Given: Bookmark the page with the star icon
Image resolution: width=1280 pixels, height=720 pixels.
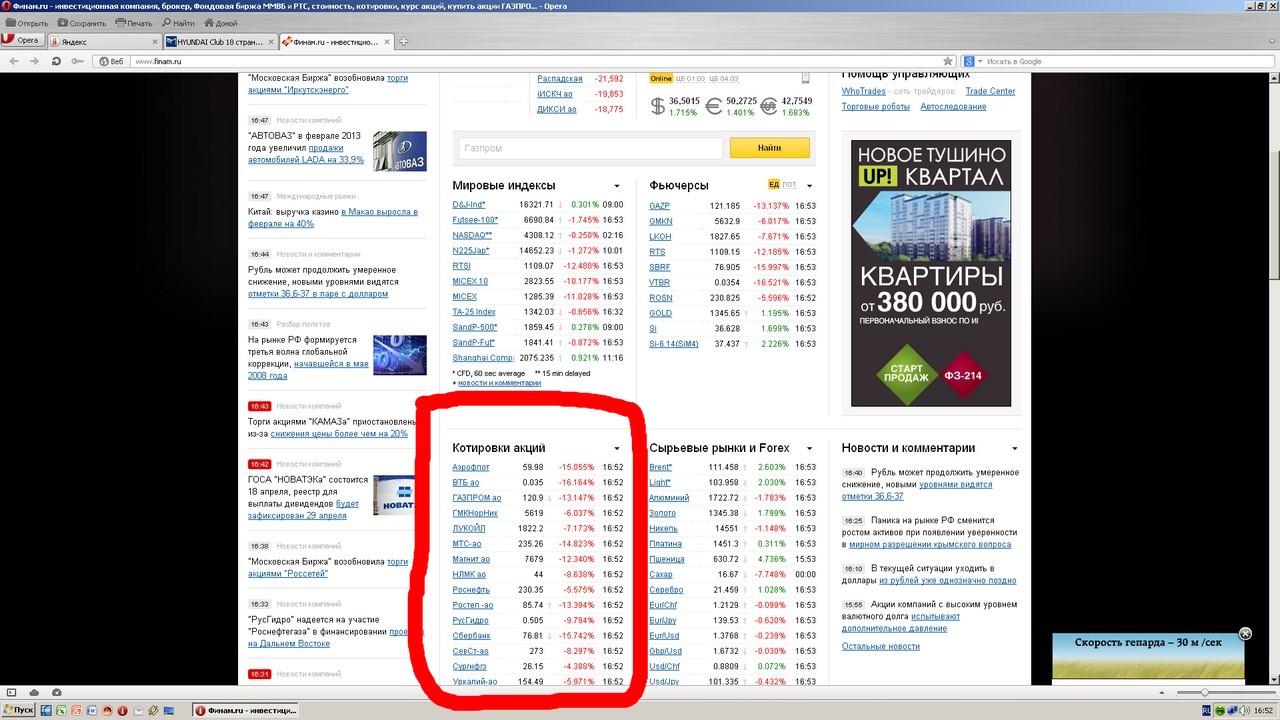Looking at the screenshot, I should pos(947,61).
